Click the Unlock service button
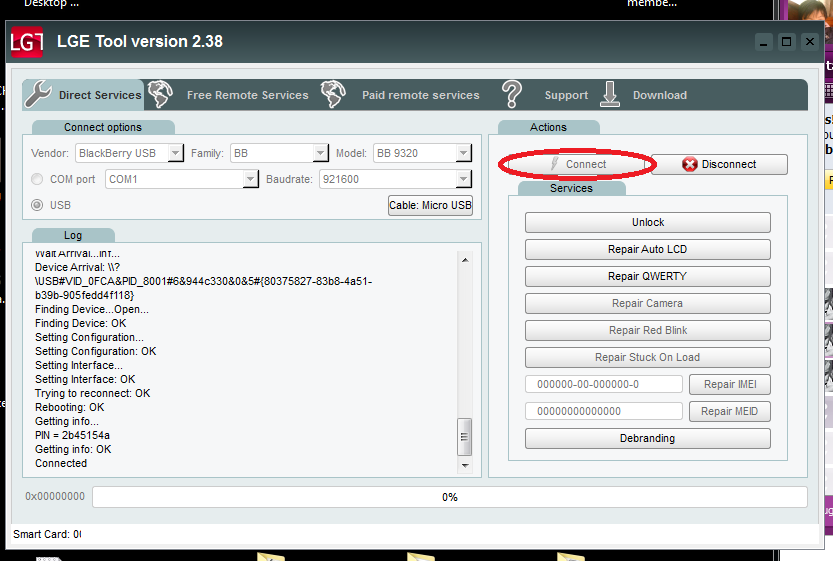 click(x=648, y=222)
